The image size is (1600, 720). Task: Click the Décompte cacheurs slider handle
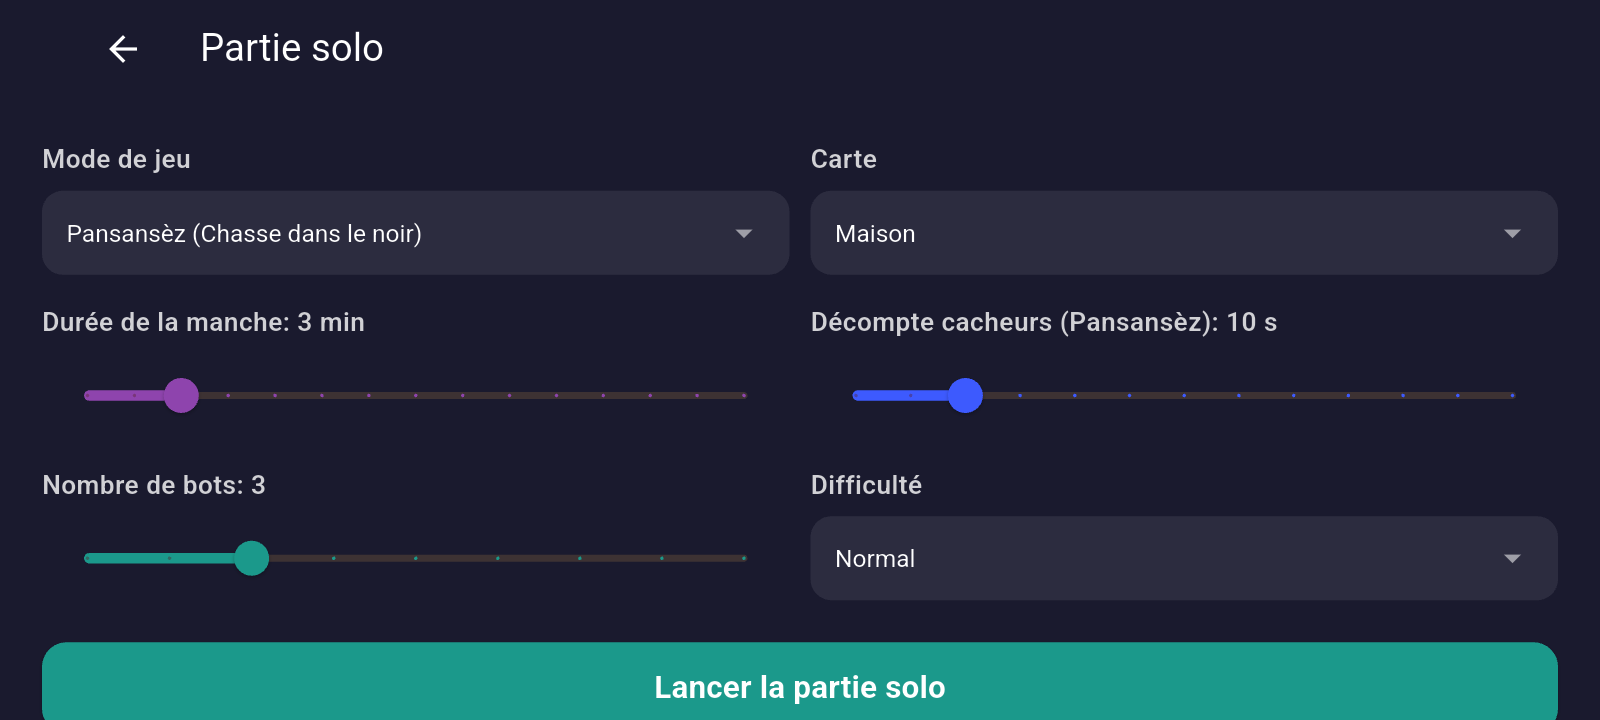coord(965,395)
